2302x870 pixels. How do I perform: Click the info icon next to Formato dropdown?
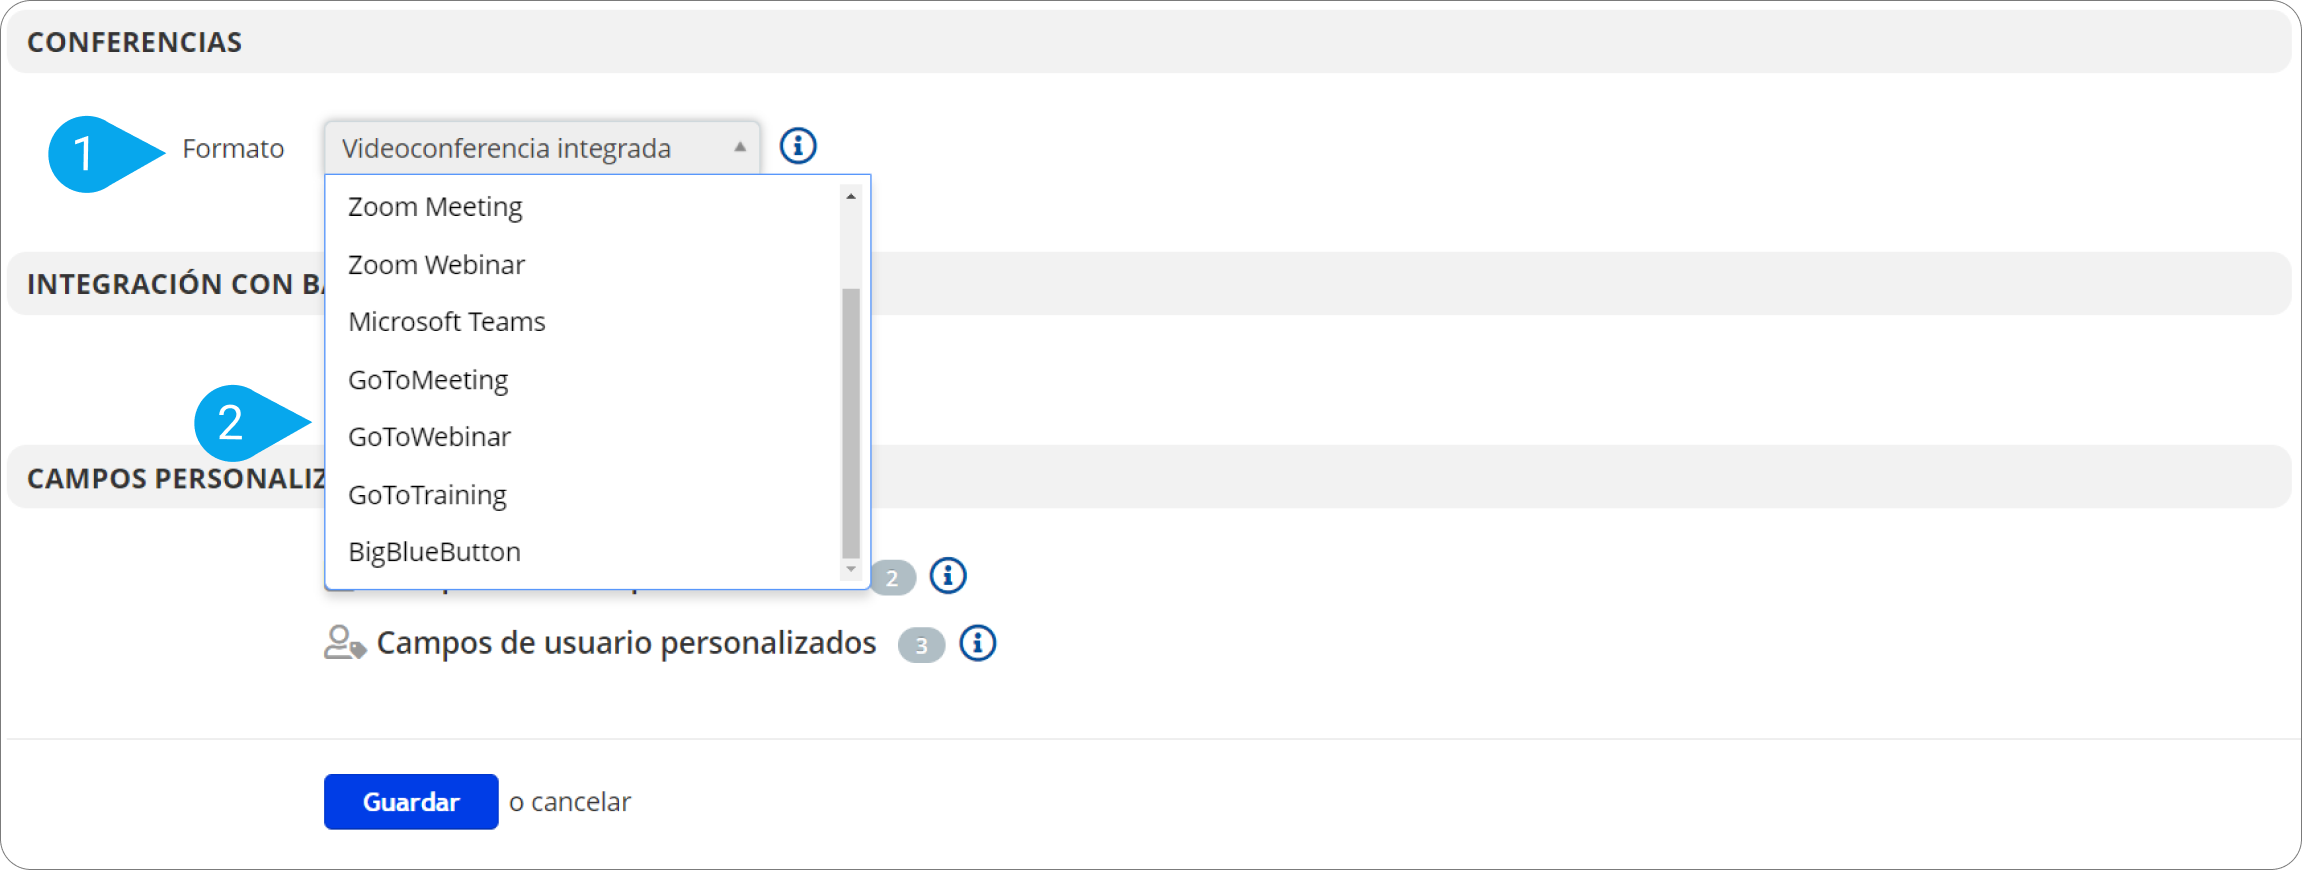(798, 146)
